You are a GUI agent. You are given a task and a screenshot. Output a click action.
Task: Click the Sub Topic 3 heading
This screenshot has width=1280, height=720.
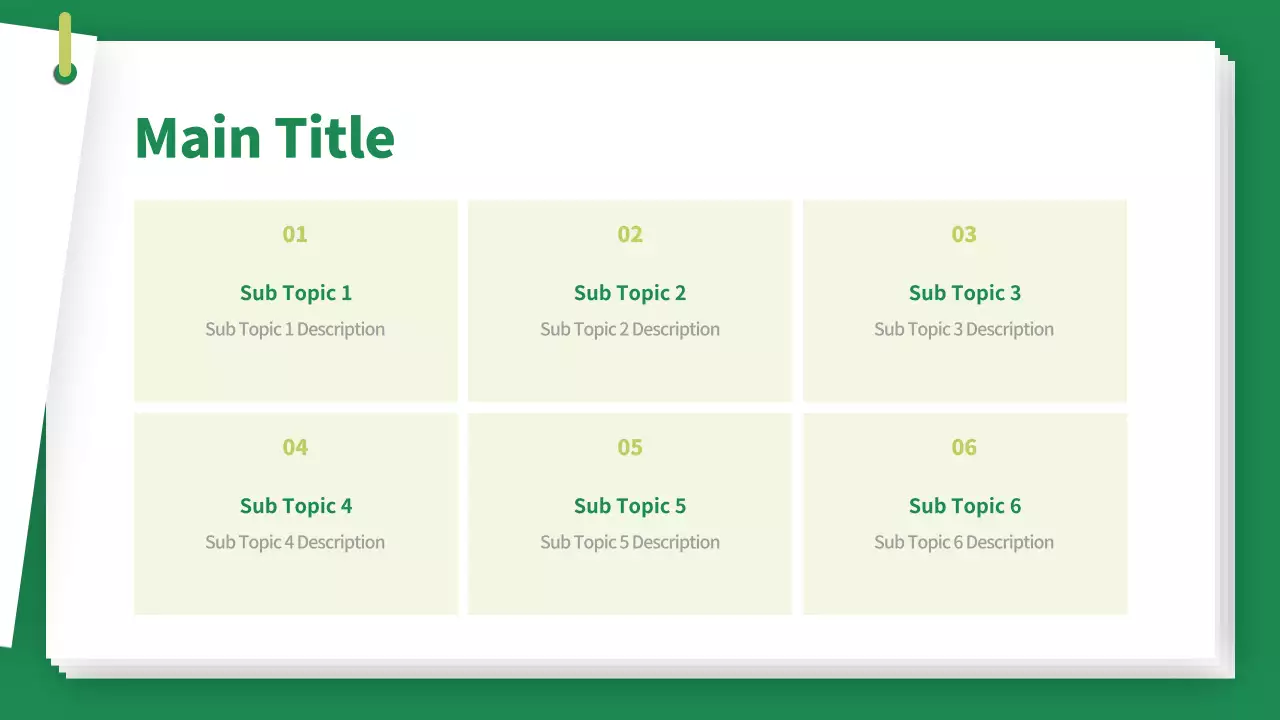click(965, 293)
